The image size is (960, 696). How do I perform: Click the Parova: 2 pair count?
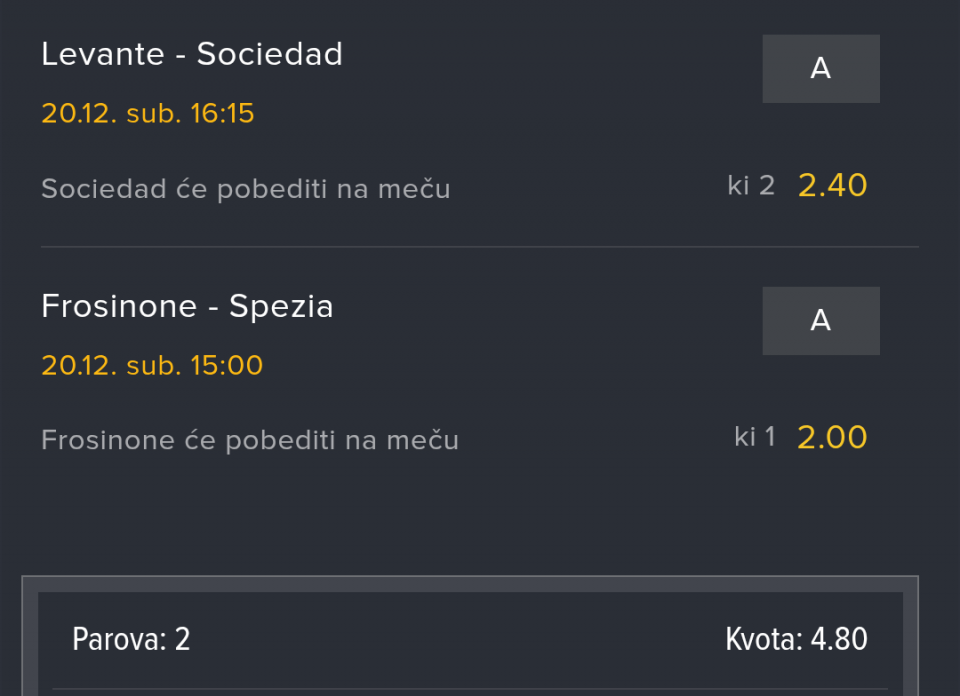[131, 640]
